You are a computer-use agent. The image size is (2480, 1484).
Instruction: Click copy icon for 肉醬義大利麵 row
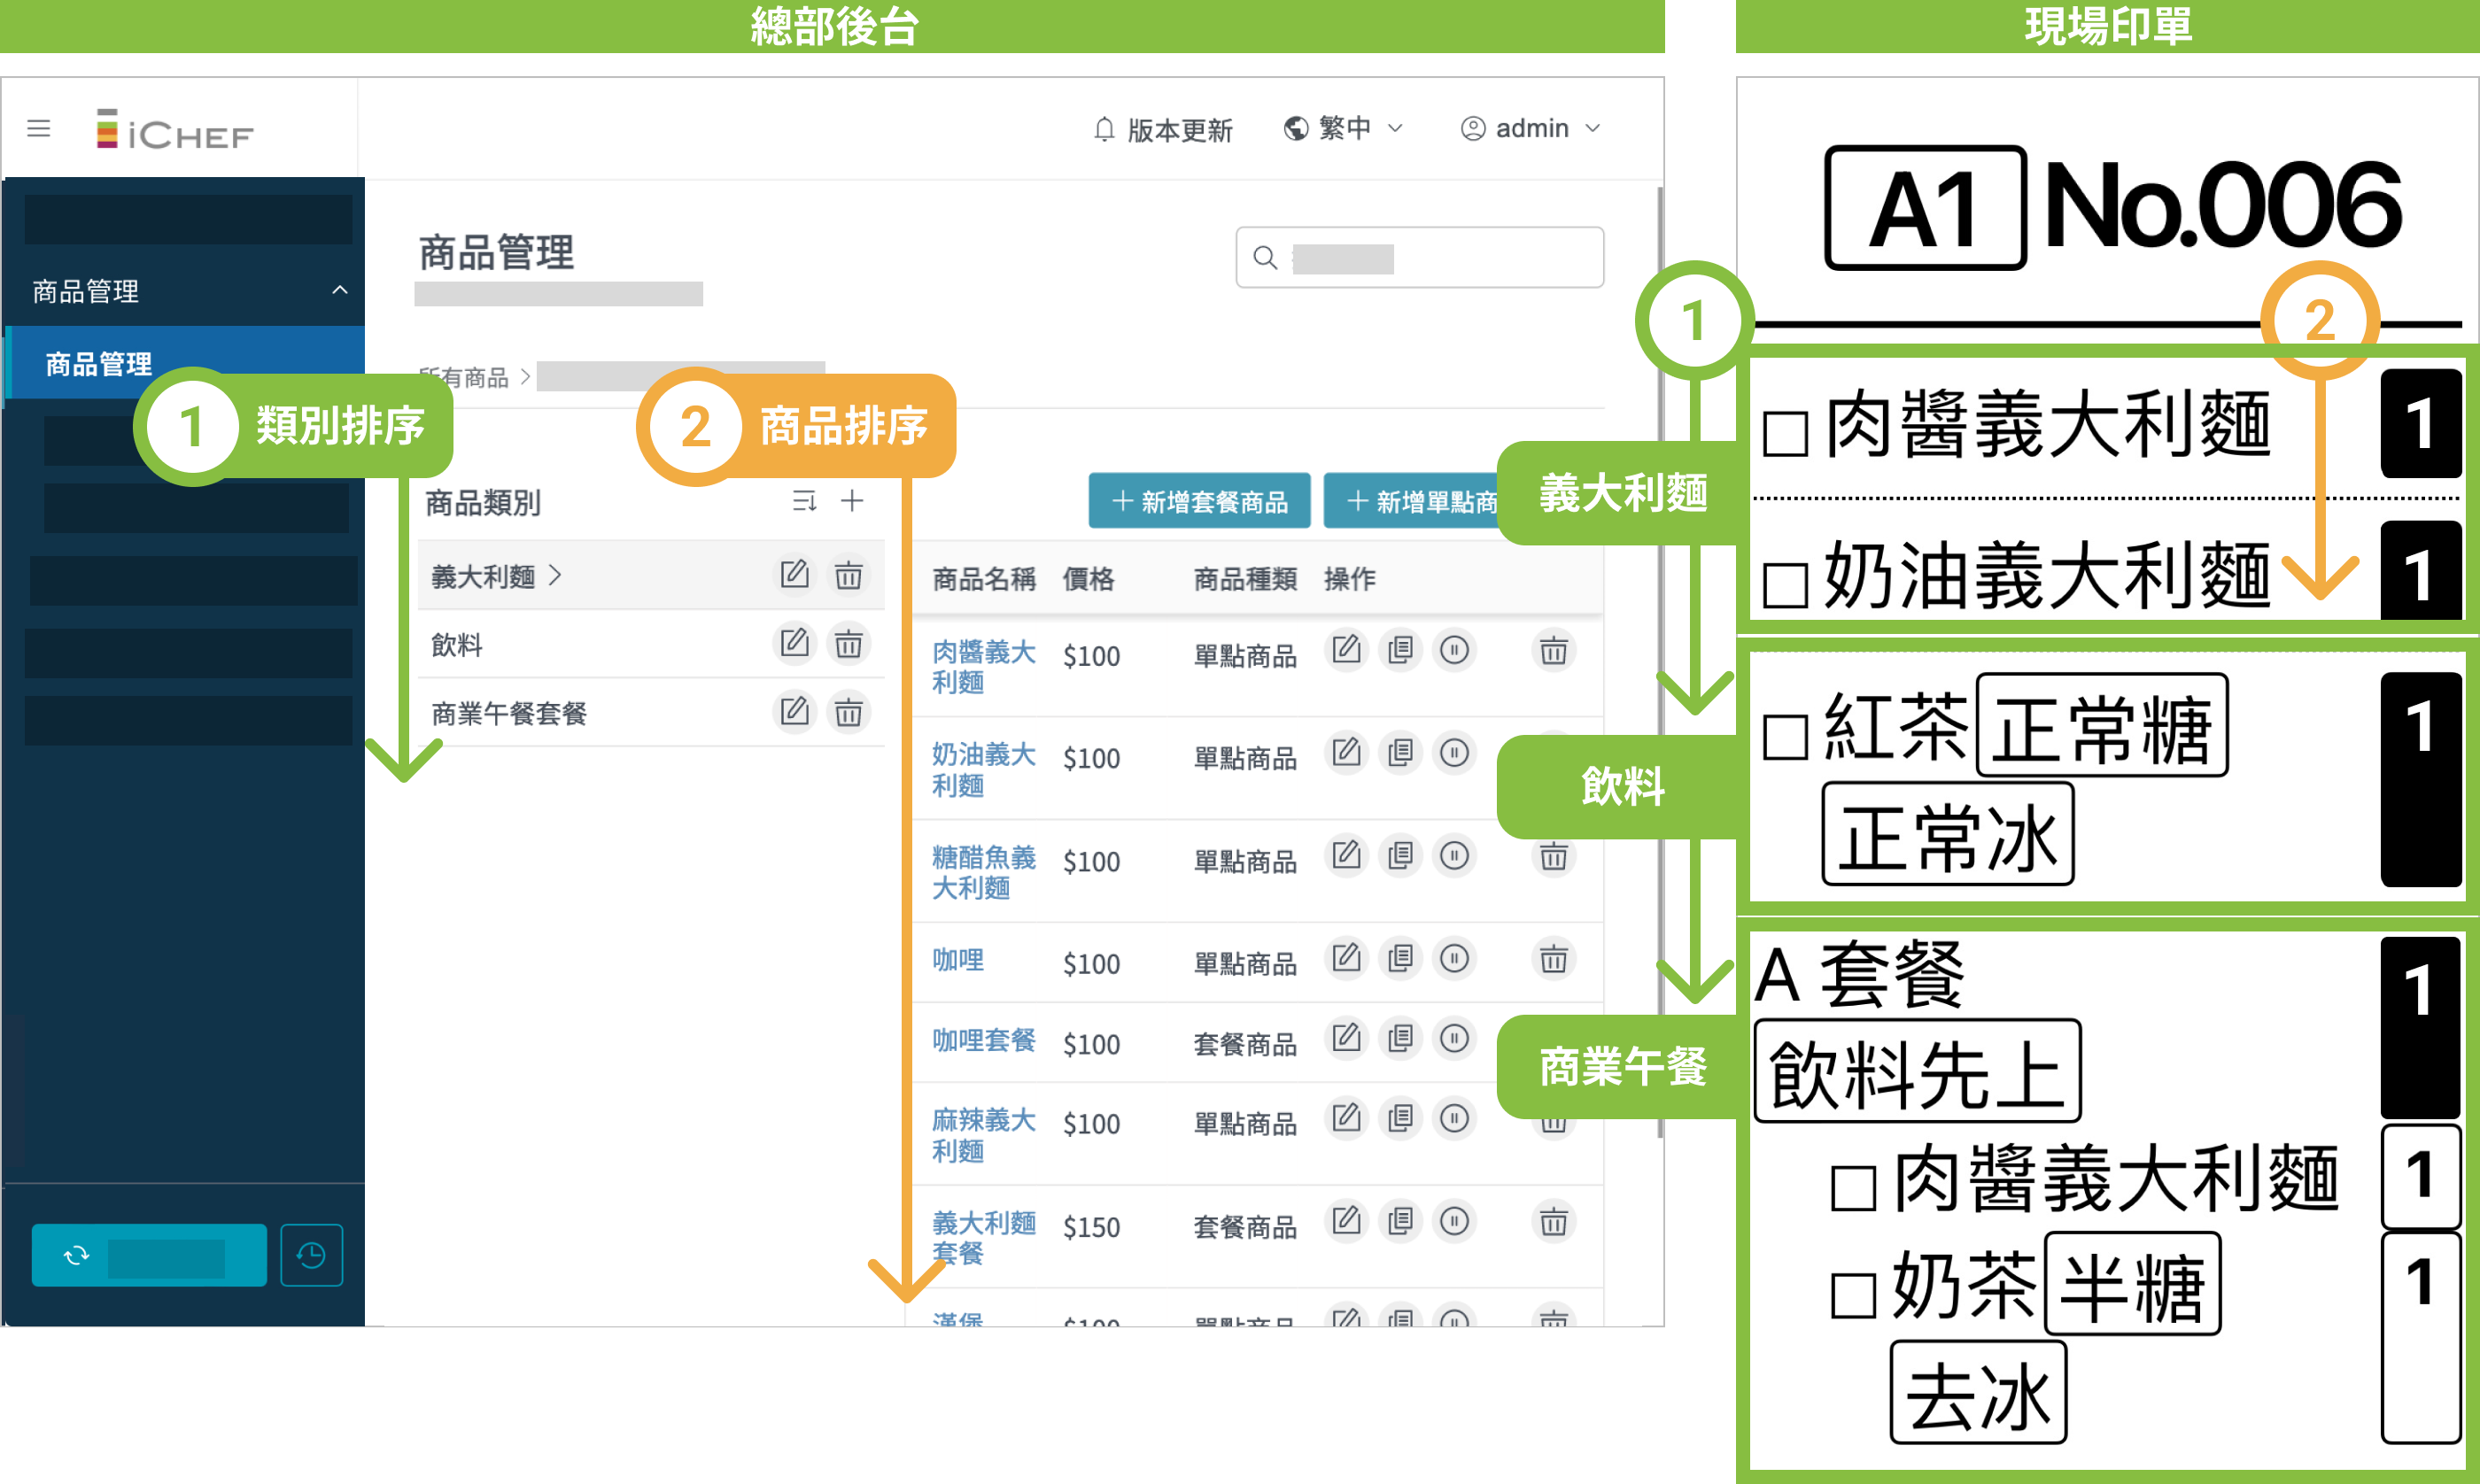(x=1400, y=651)
